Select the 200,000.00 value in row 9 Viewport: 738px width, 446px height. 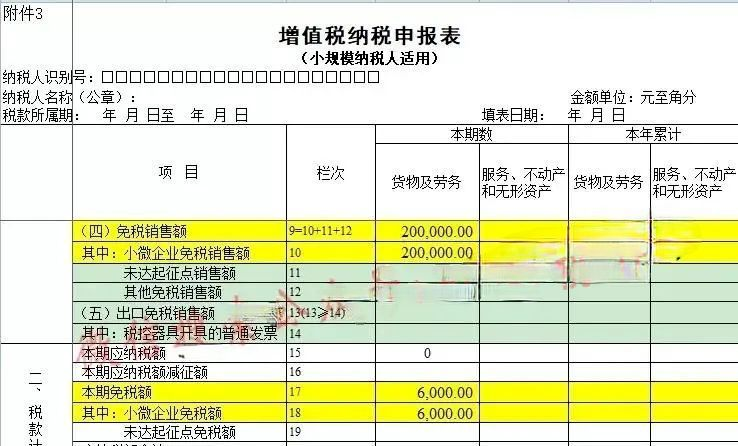tap(436, 231)
